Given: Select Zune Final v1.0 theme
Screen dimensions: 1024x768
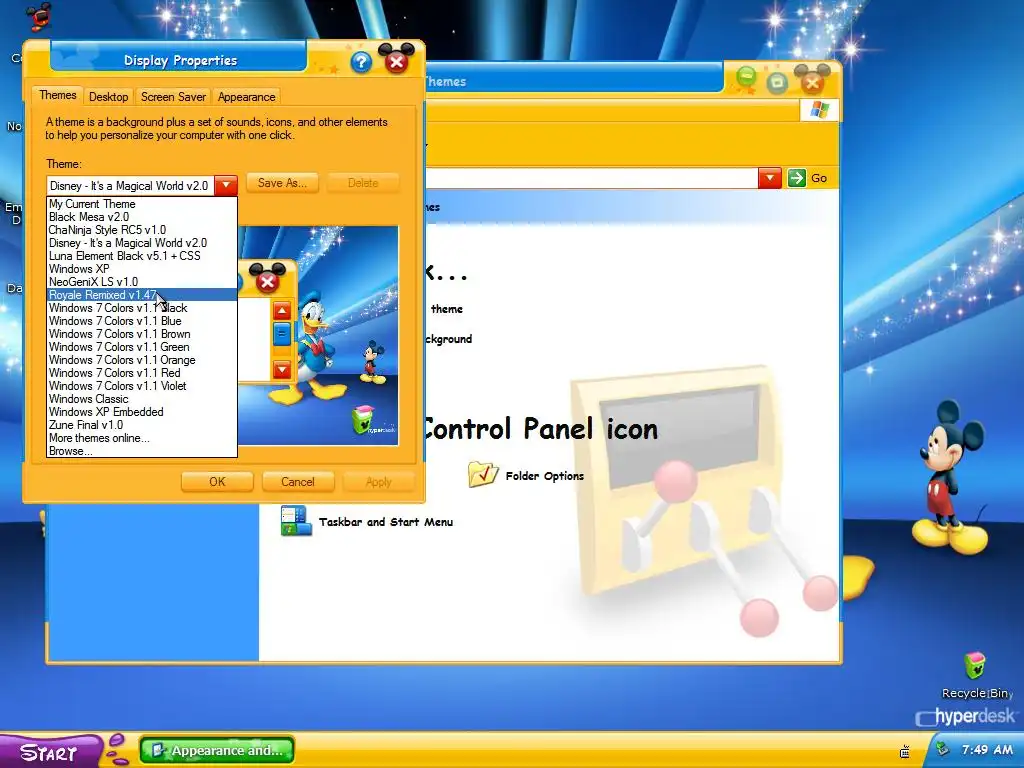Looking at the screenshot, I should pos(142,425).
